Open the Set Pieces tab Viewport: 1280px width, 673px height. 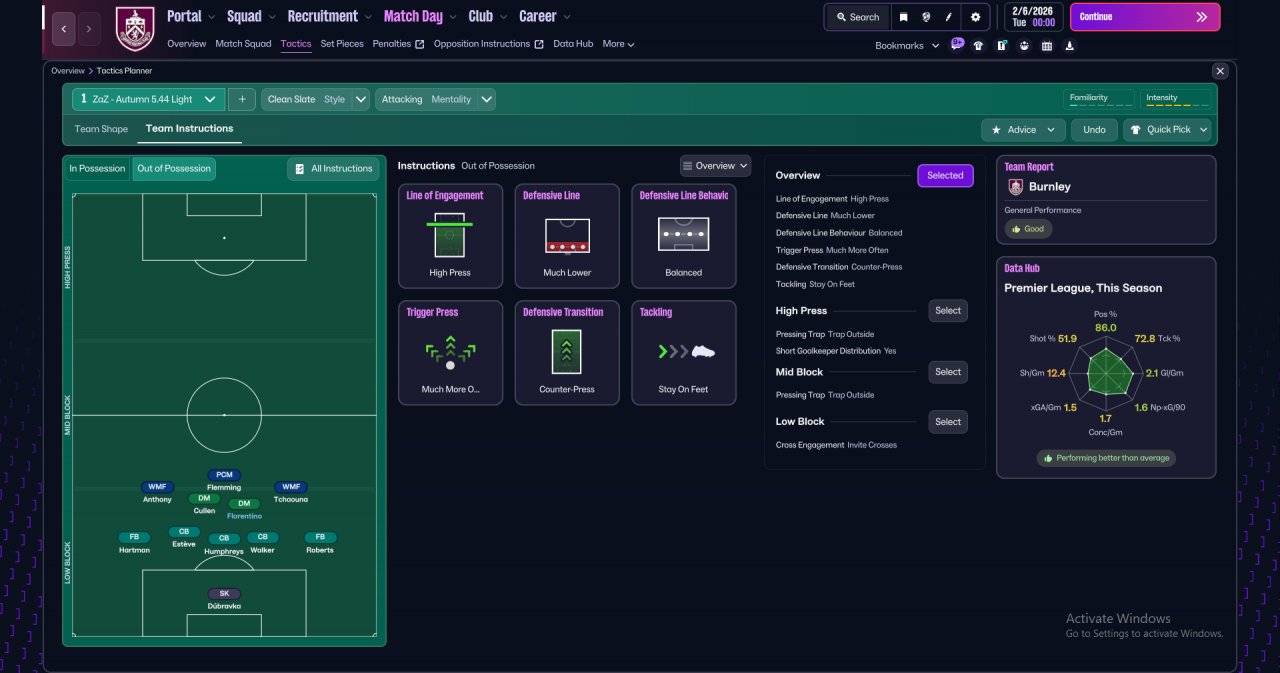click(x=342, y=44)
